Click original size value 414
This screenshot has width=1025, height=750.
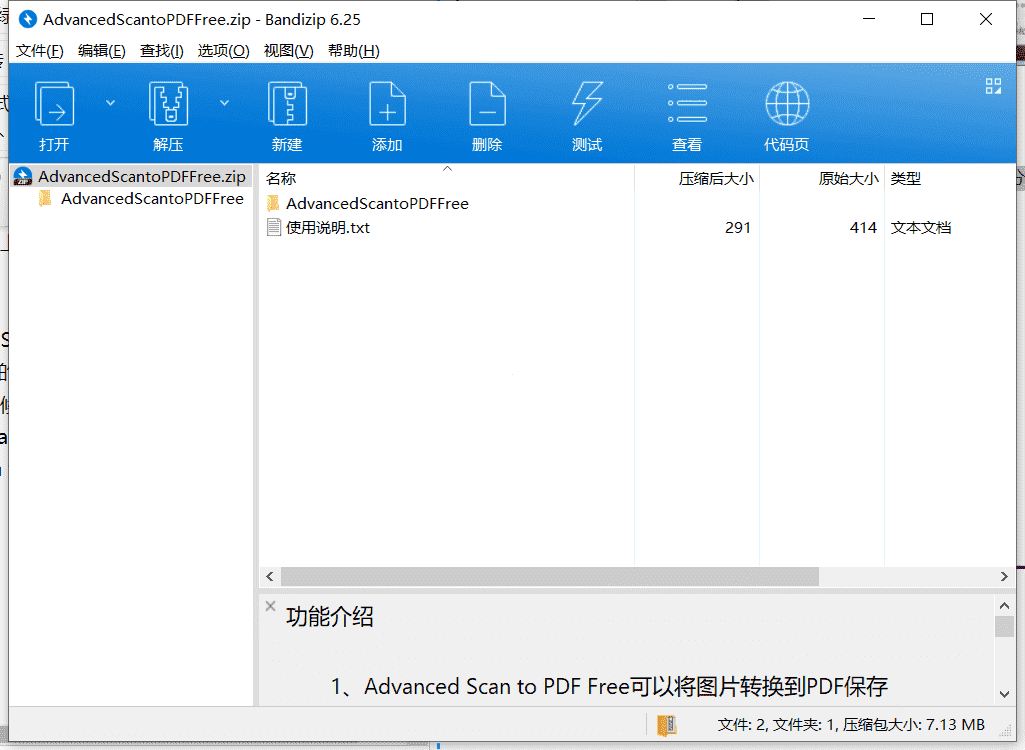coord(863,228)
